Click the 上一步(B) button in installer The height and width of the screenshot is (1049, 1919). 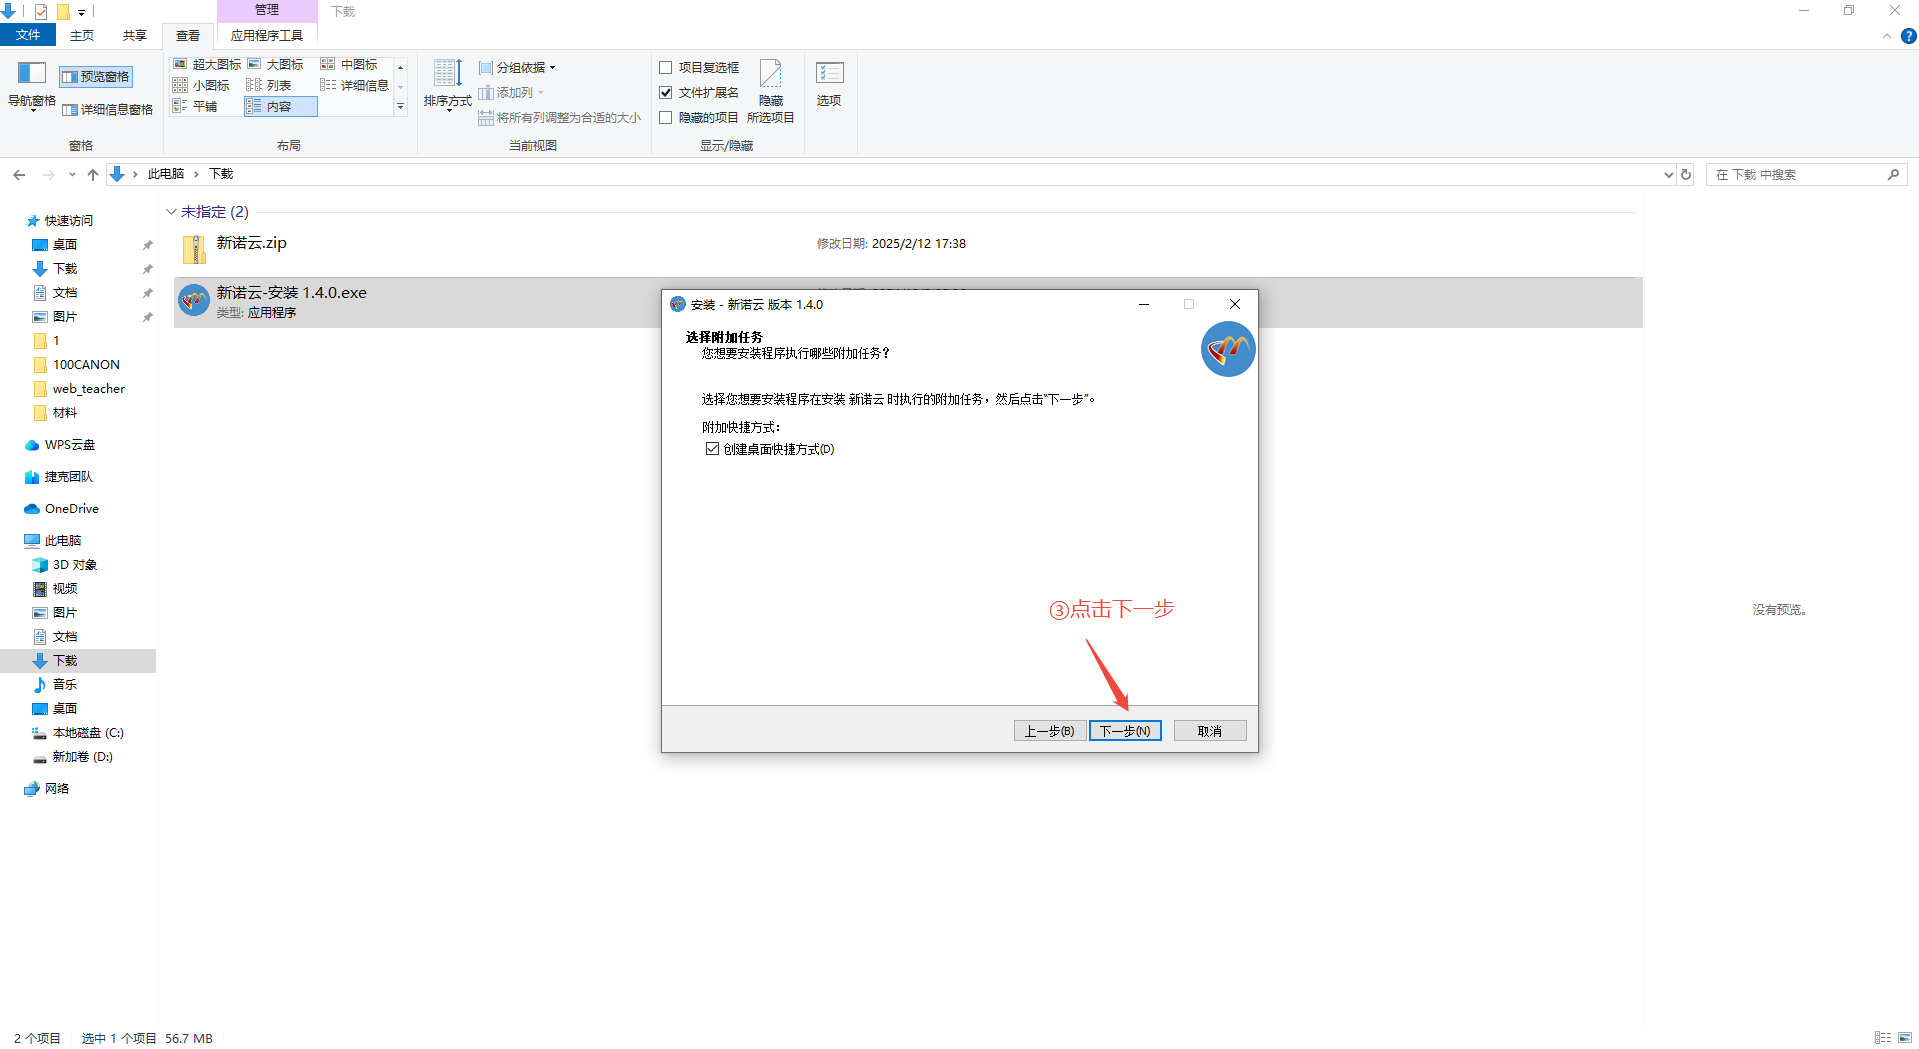click(x=1050, y=731)
